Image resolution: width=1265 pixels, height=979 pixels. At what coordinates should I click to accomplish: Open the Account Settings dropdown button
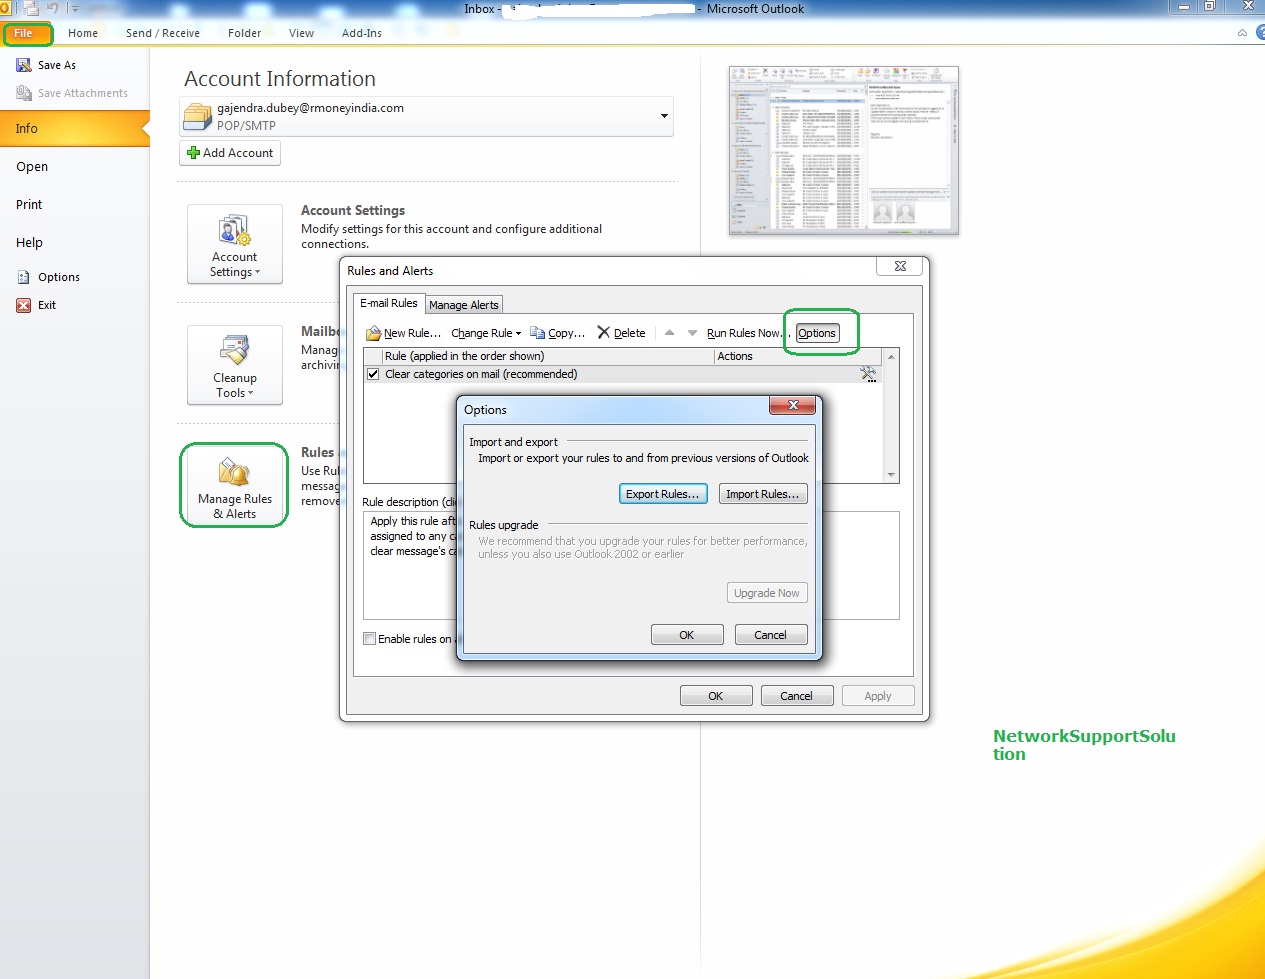tap(235, 244)
